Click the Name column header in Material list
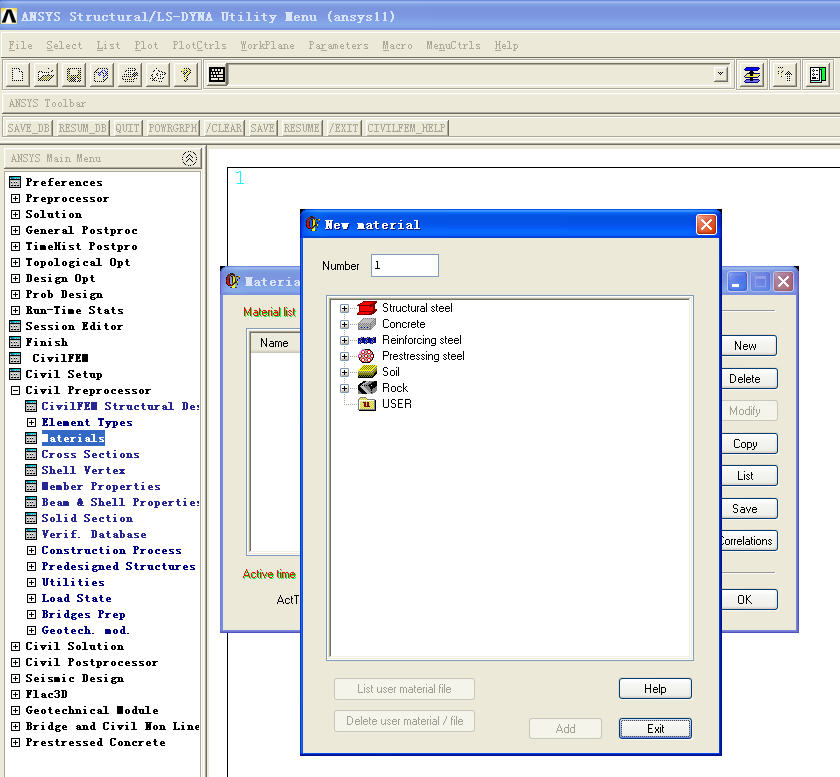Viewport: 840px width, 777px height. click(x=274, y=343)
